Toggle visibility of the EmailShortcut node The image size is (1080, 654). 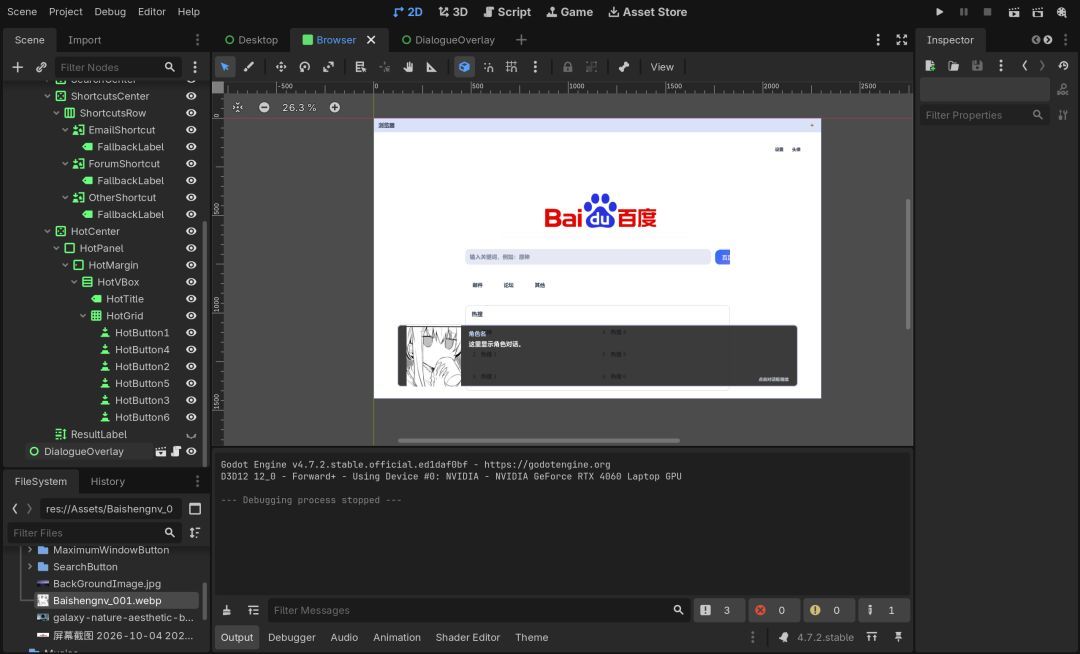191,129
